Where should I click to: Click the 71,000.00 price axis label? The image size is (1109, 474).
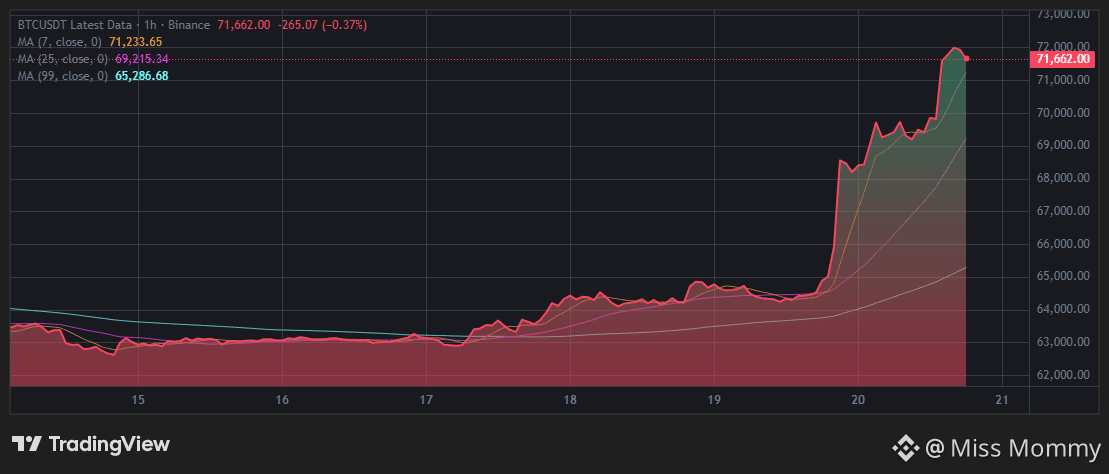(1062, 80)
